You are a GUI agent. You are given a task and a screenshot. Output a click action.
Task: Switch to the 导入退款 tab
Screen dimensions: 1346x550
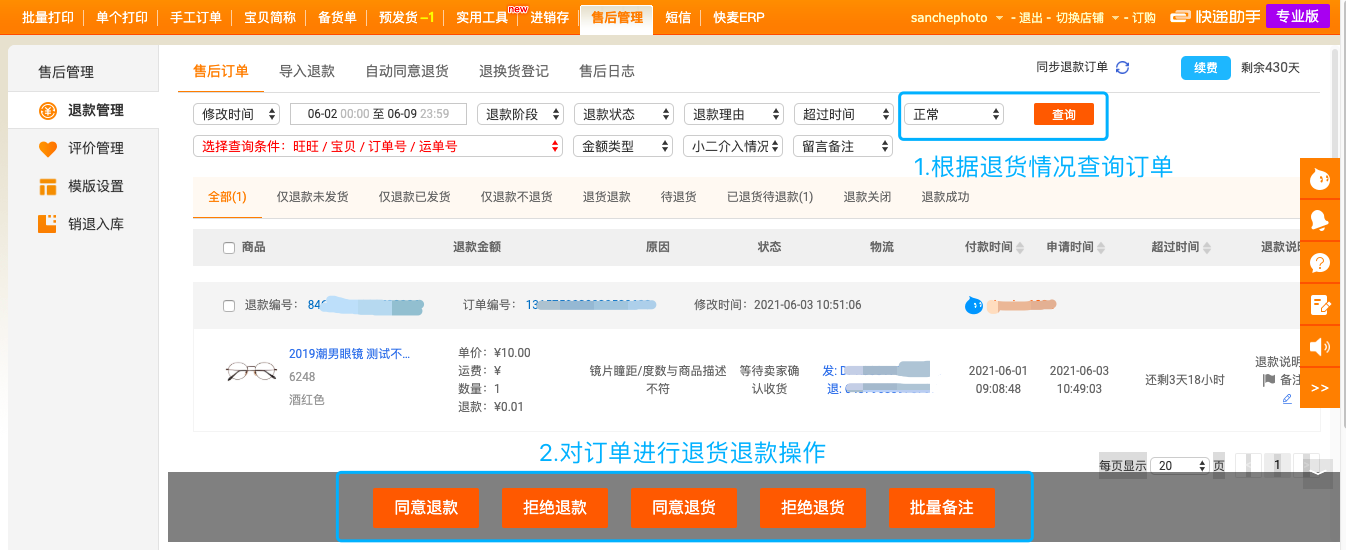[x=307, y=71]
